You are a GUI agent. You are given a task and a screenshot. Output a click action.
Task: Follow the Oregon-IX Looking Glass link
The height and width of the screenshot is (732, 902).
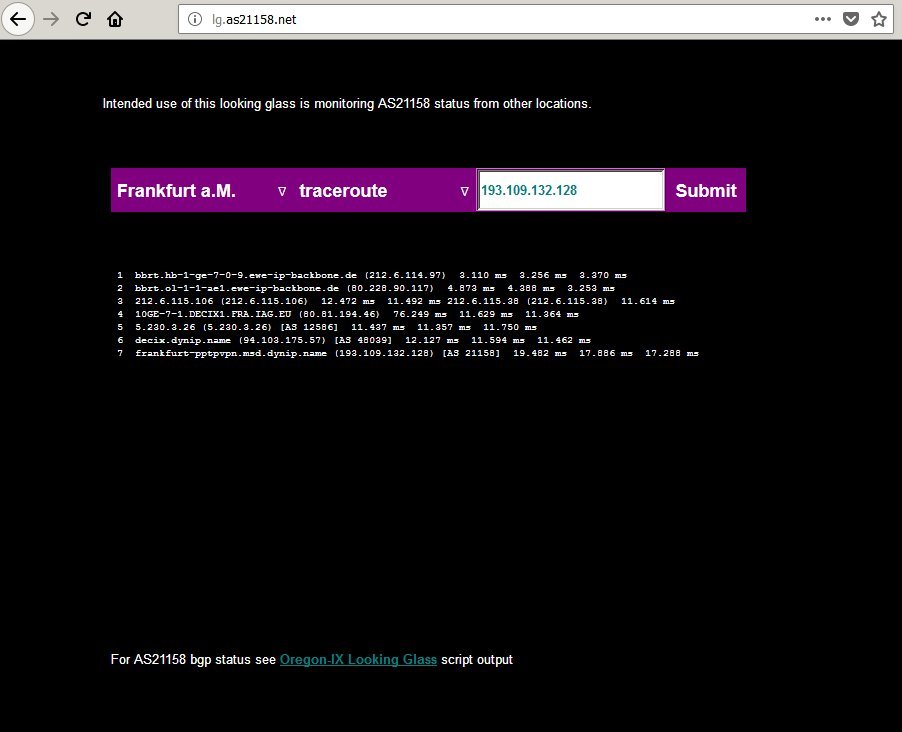[358, 660]
